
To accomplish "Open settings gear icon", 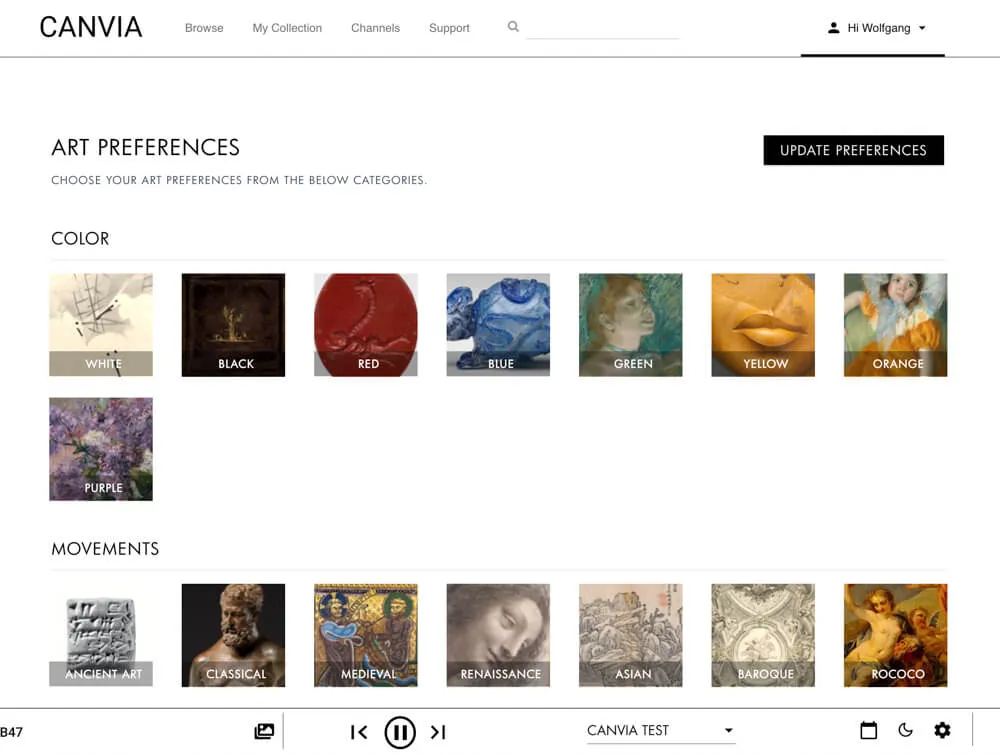I will (942, 730).
